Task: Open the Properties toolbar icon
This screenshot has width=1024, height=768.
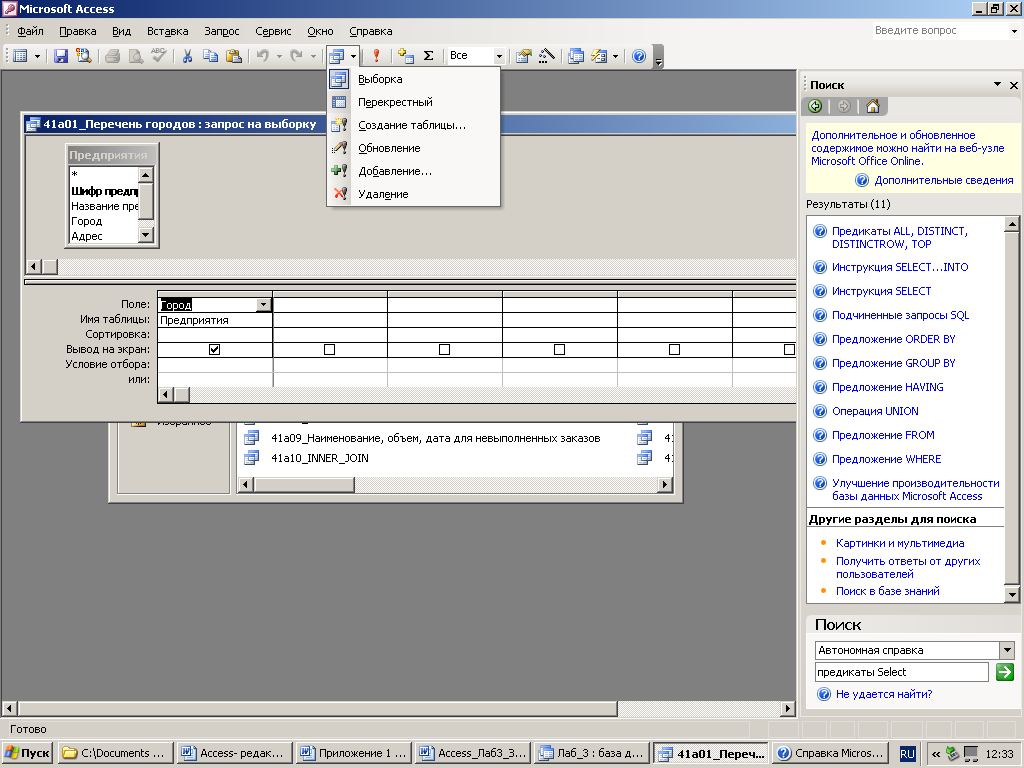Action: [x=523, y=56]
